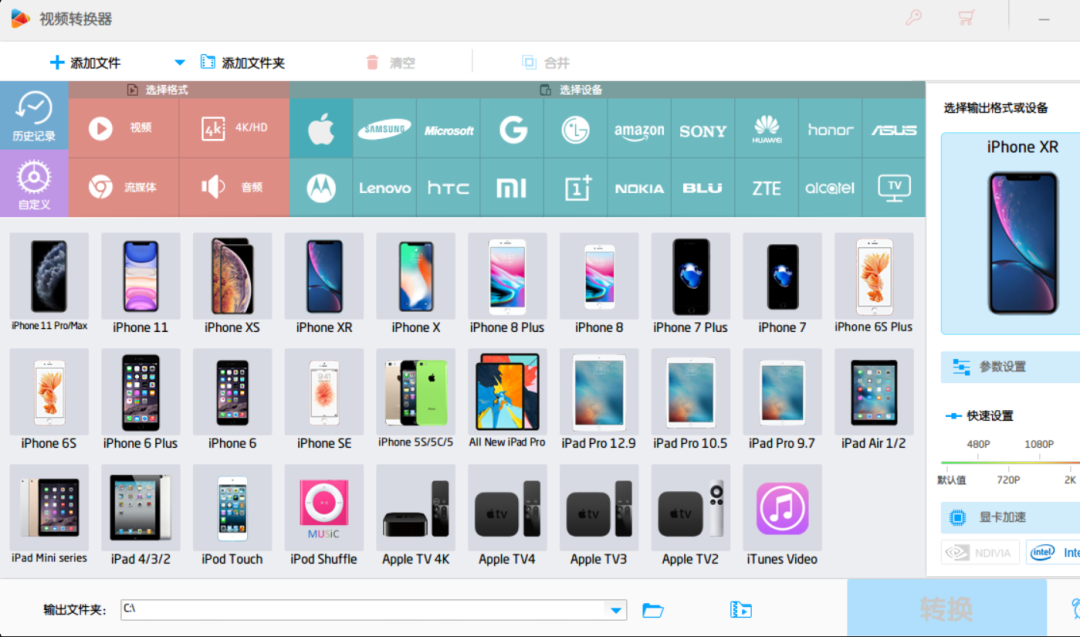Viewport: 1080px width, 637px height.
Task: Choose the Alcatel device brand
Action: [x=830, y=187]
